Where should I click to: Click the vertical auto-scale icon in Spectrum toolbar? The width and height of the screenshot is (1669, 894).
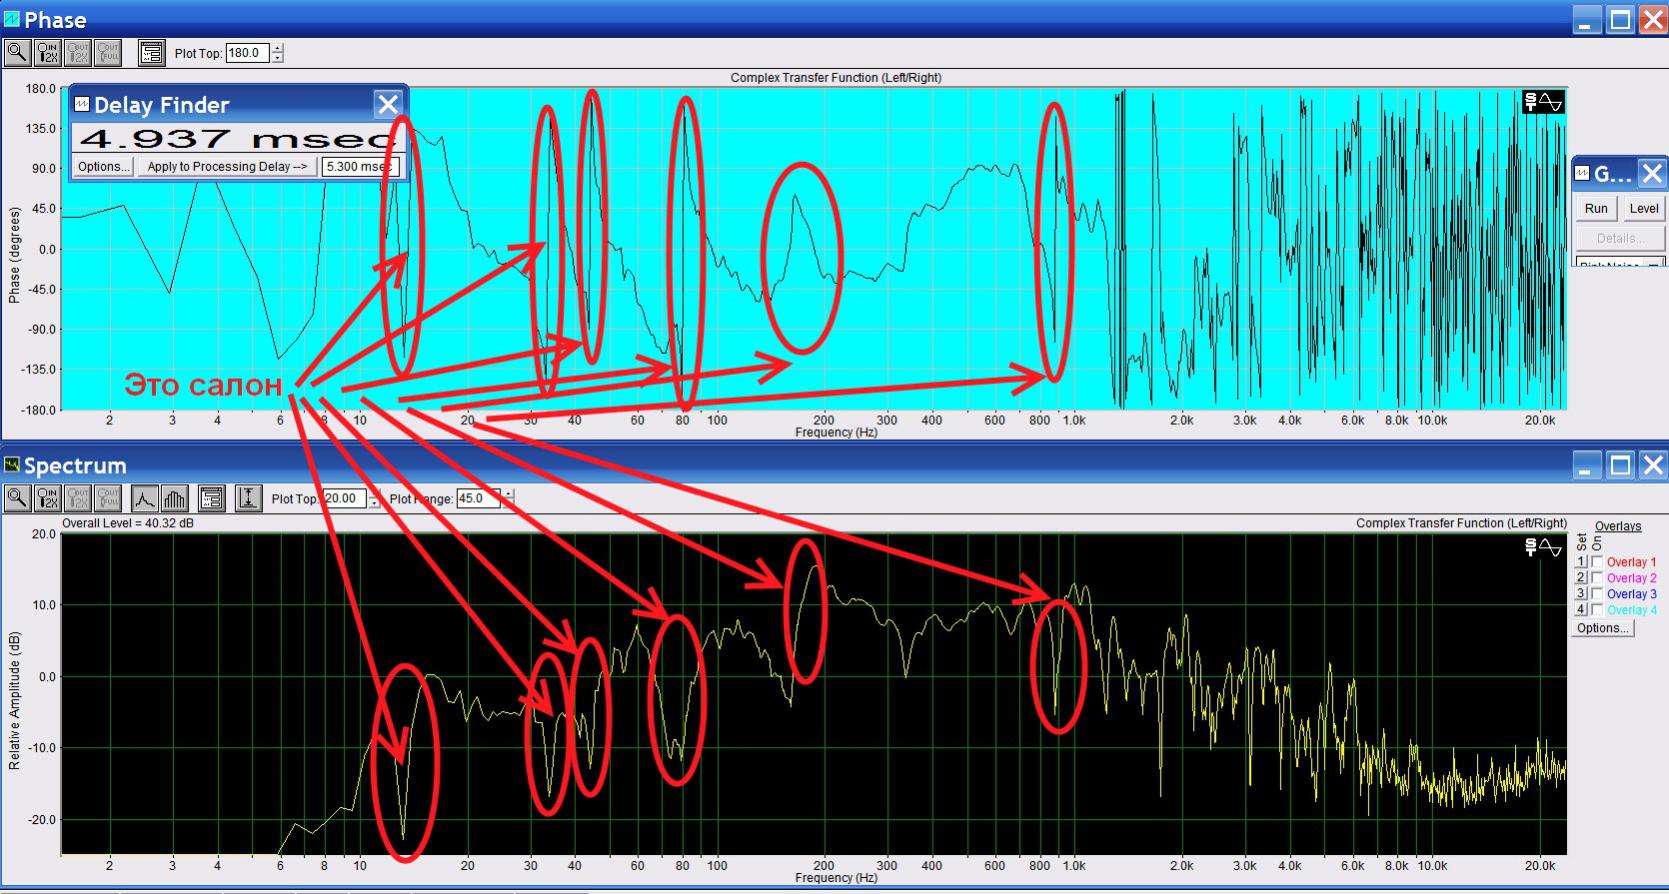pyautogui.click(x=248, y=498)
